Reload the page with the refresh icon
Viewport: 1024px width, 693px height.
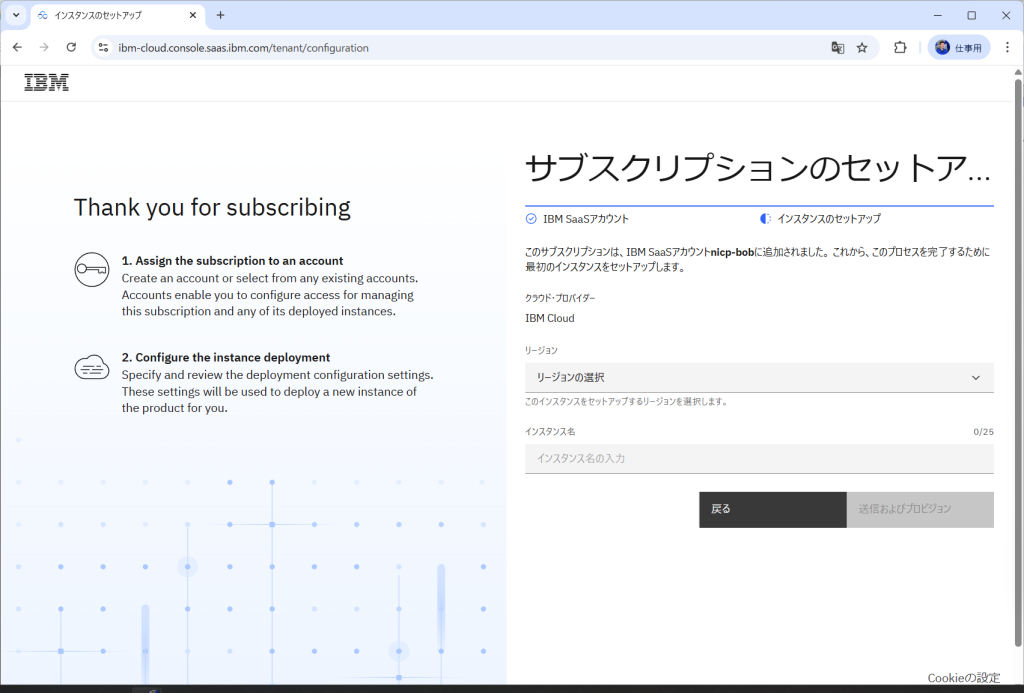(x=71, y=47)
